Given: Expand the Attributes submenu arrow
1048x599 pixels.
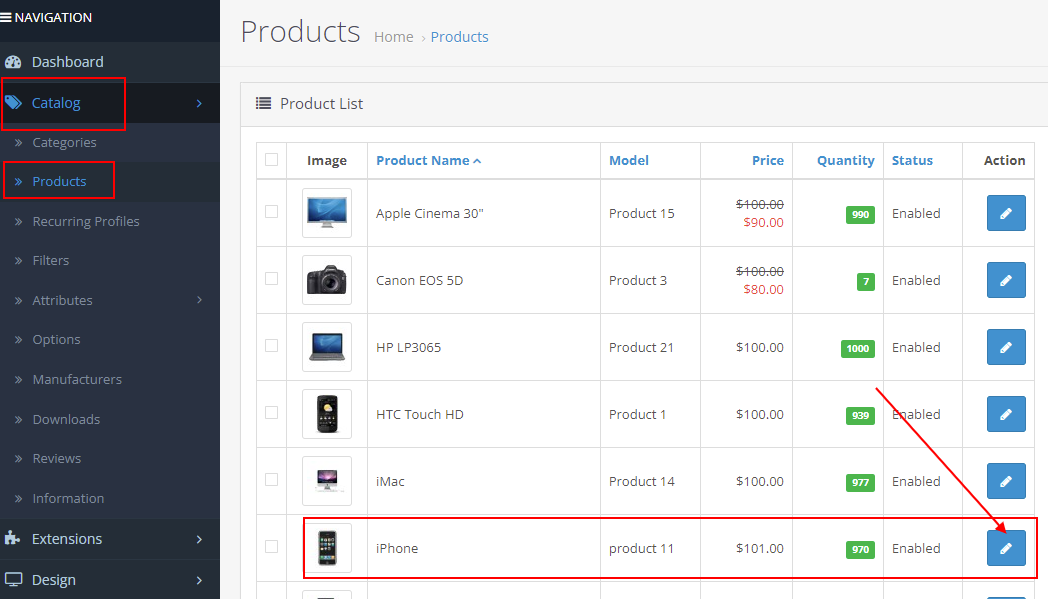Looking at the screenshot, I should [x=199, y=300].
